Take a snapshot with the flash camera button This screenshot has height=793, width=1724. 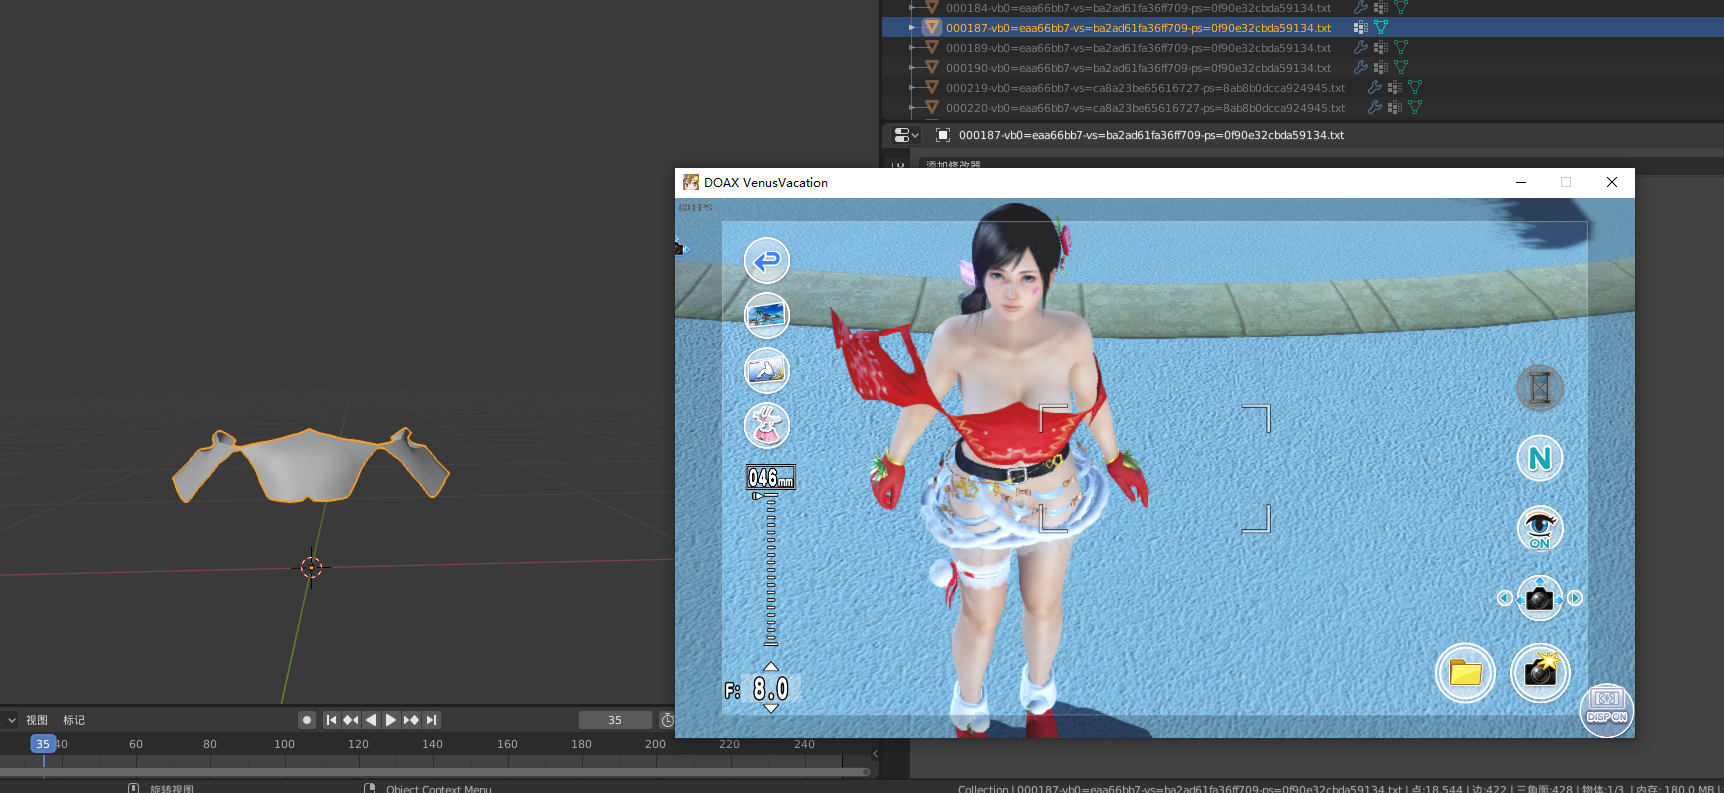pos(1540,673)
